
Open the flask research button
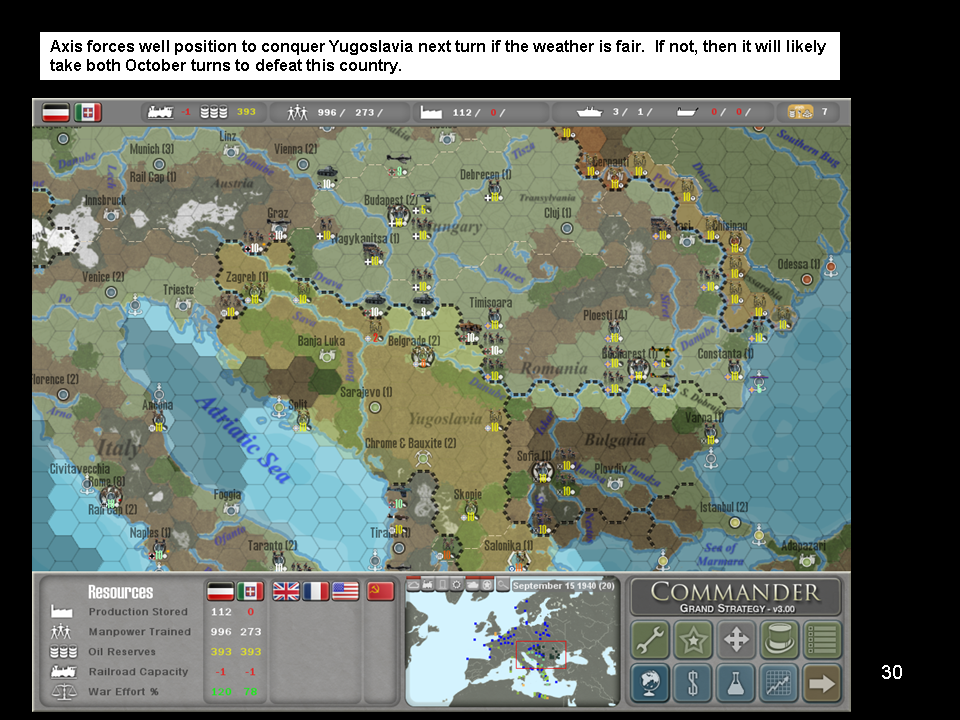point(737,684)
